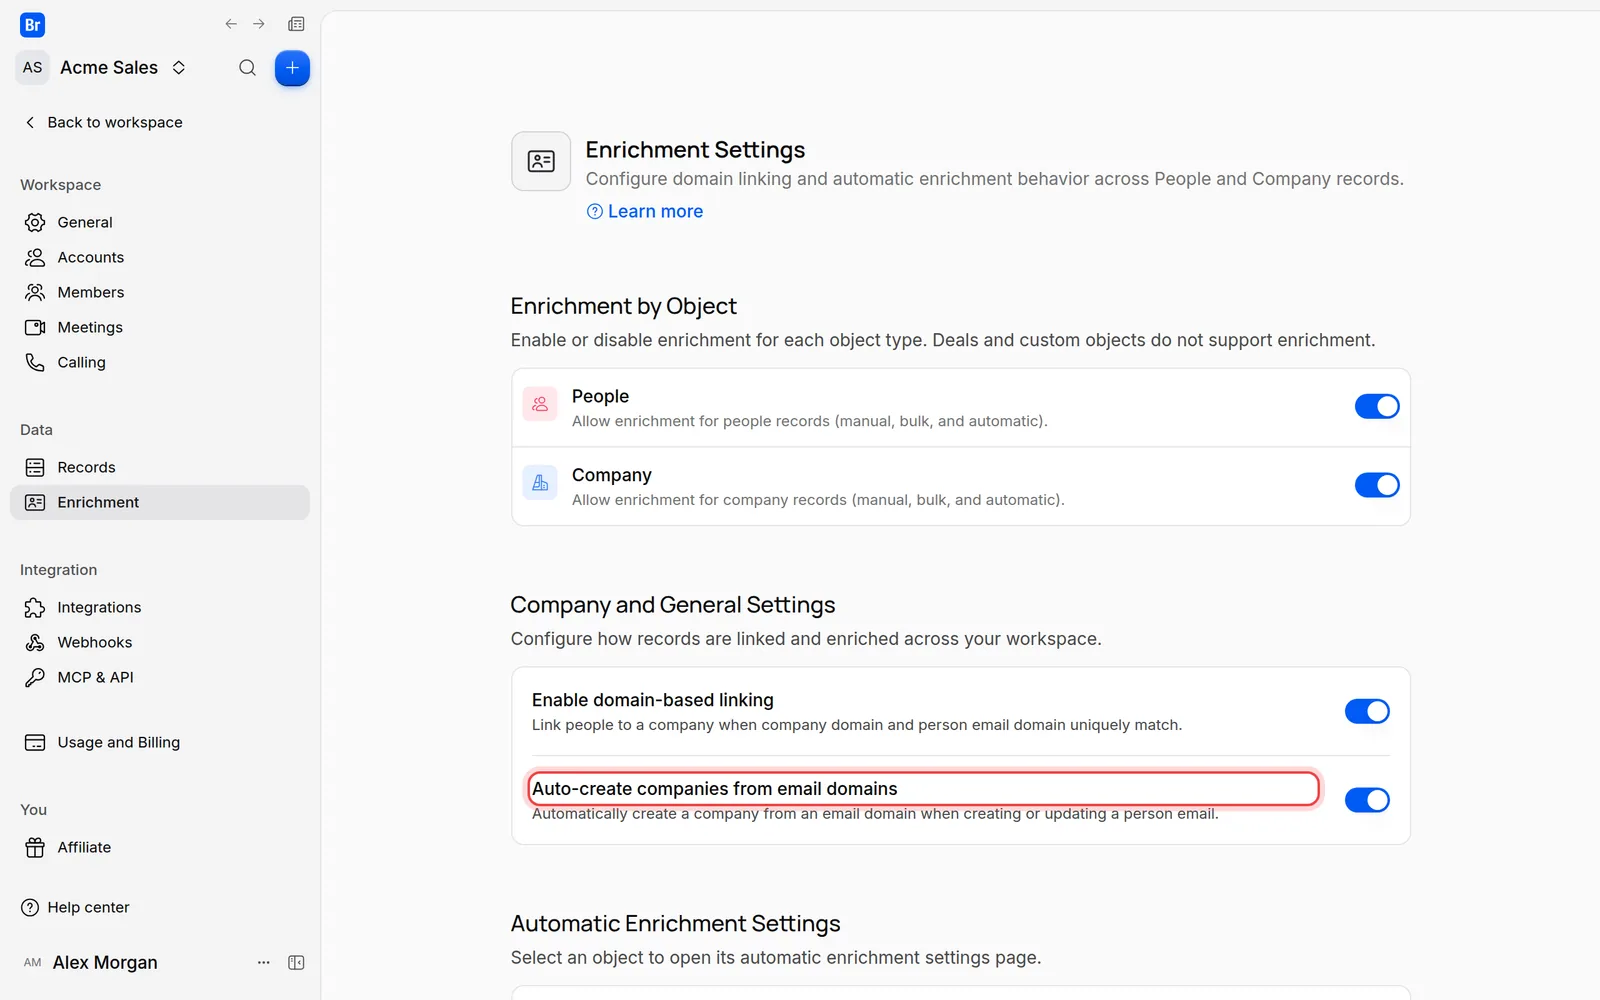The height and width of the screenshot is (1000, 1600).
Task: Click the gift icon next to Affiliate
Action: click(x=35, y=847)
